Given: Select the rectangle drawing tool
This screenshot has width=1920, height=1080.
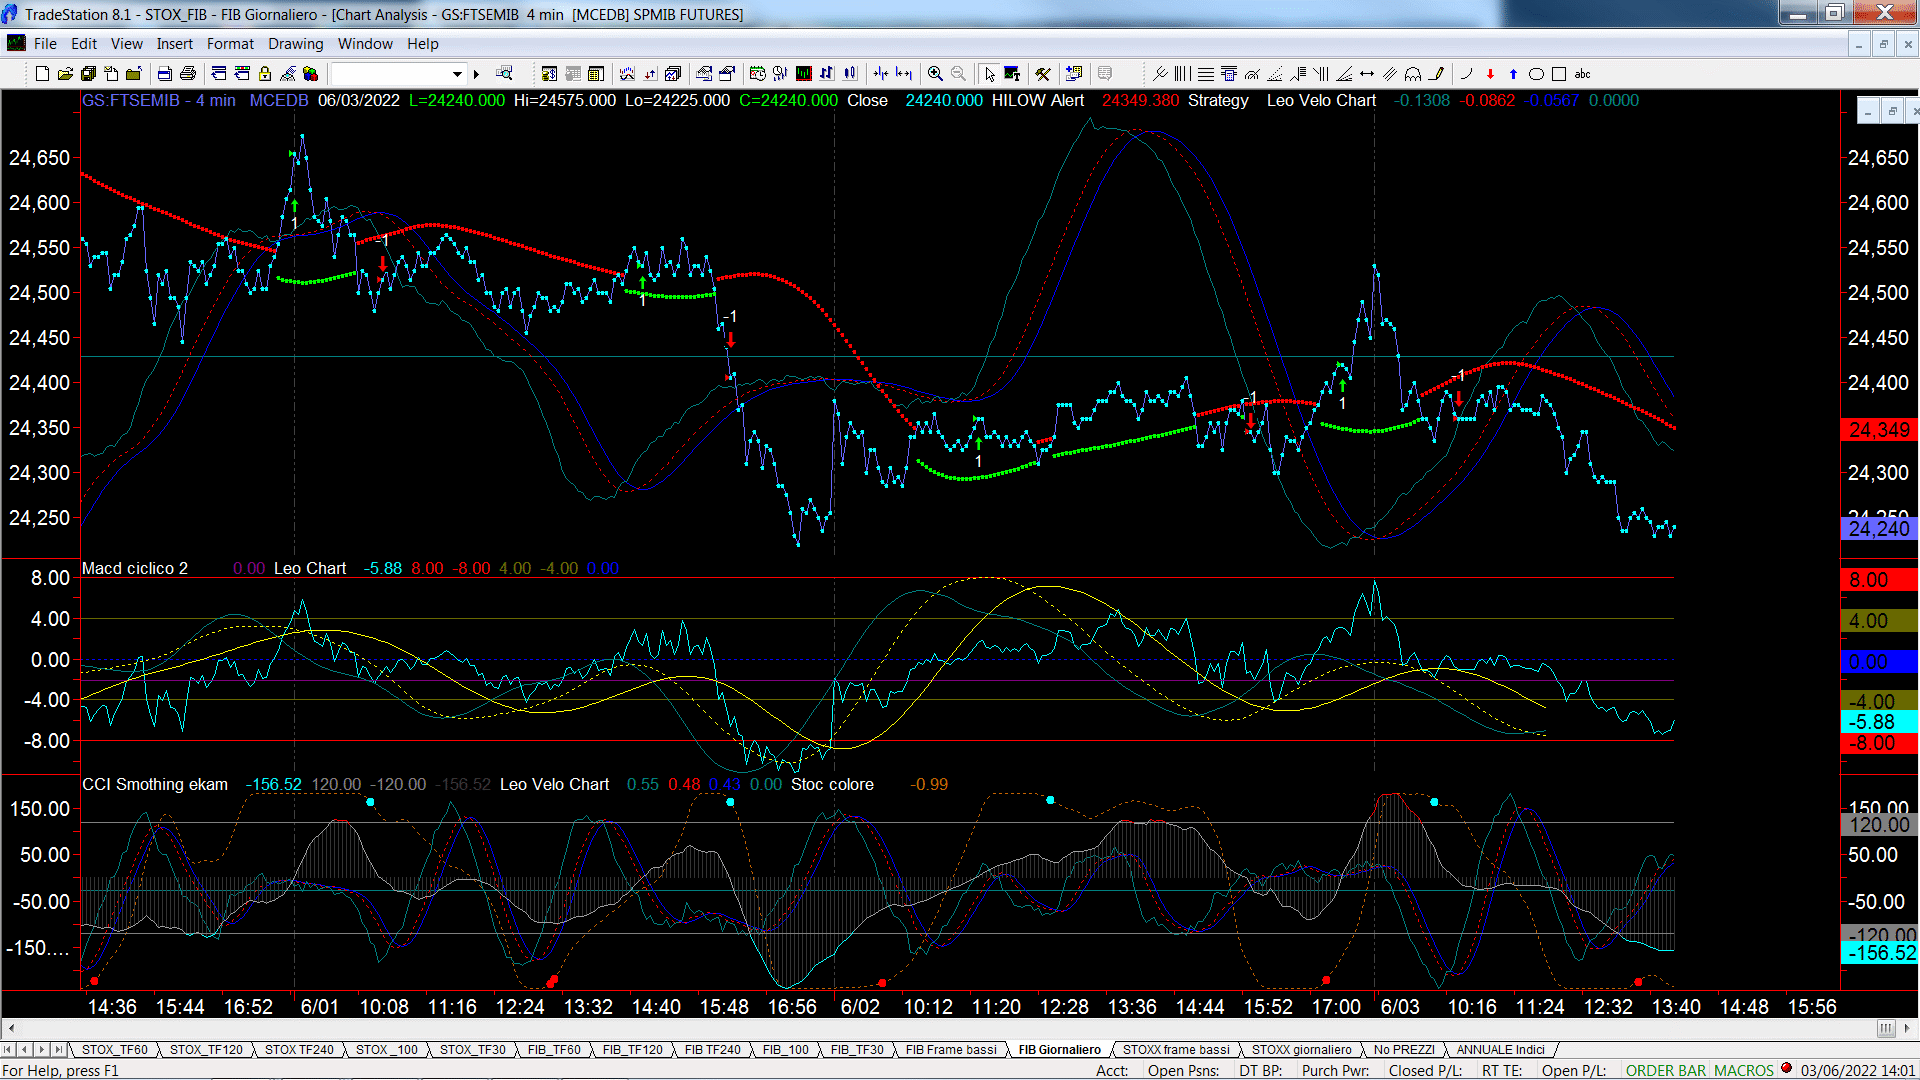Looking at the screenshot, I should point(1559,74).
